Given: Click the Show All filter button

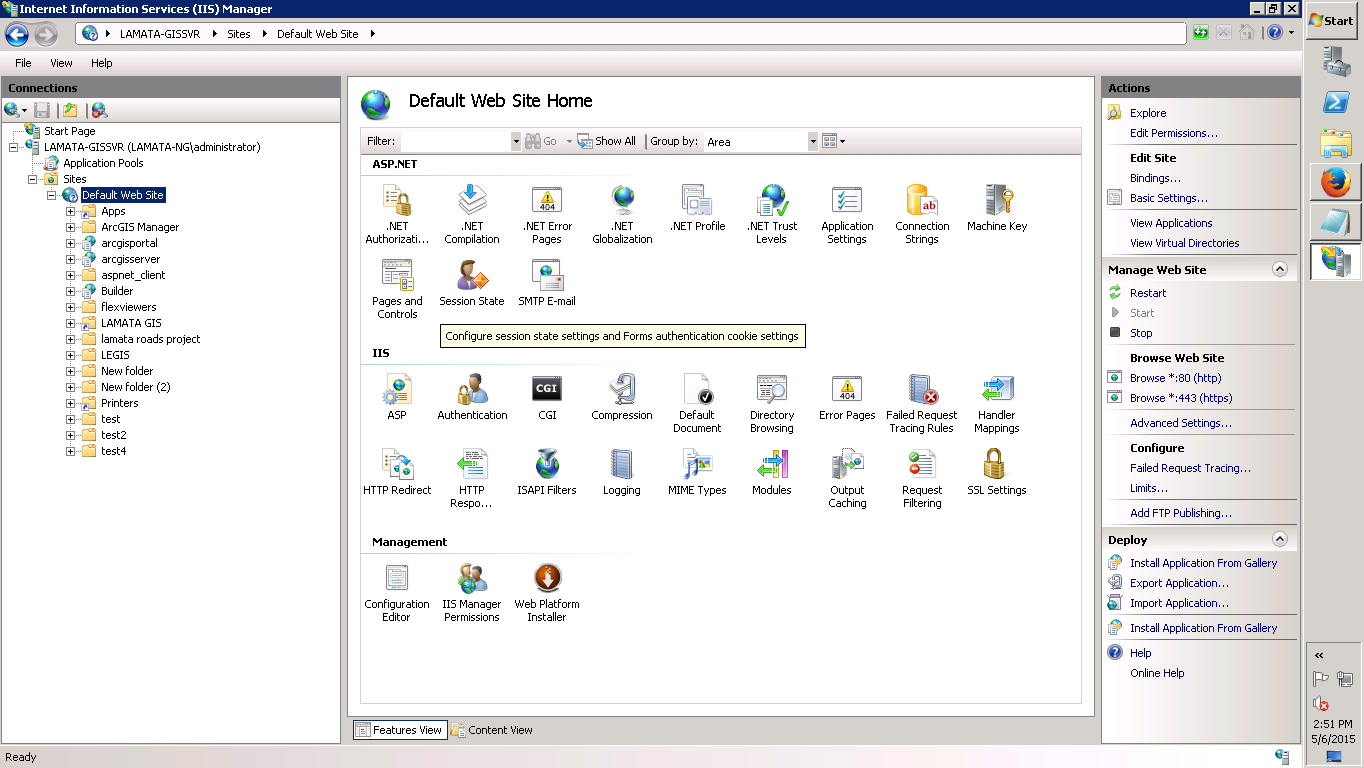Looking at the screenshot, I should point(607,142).
